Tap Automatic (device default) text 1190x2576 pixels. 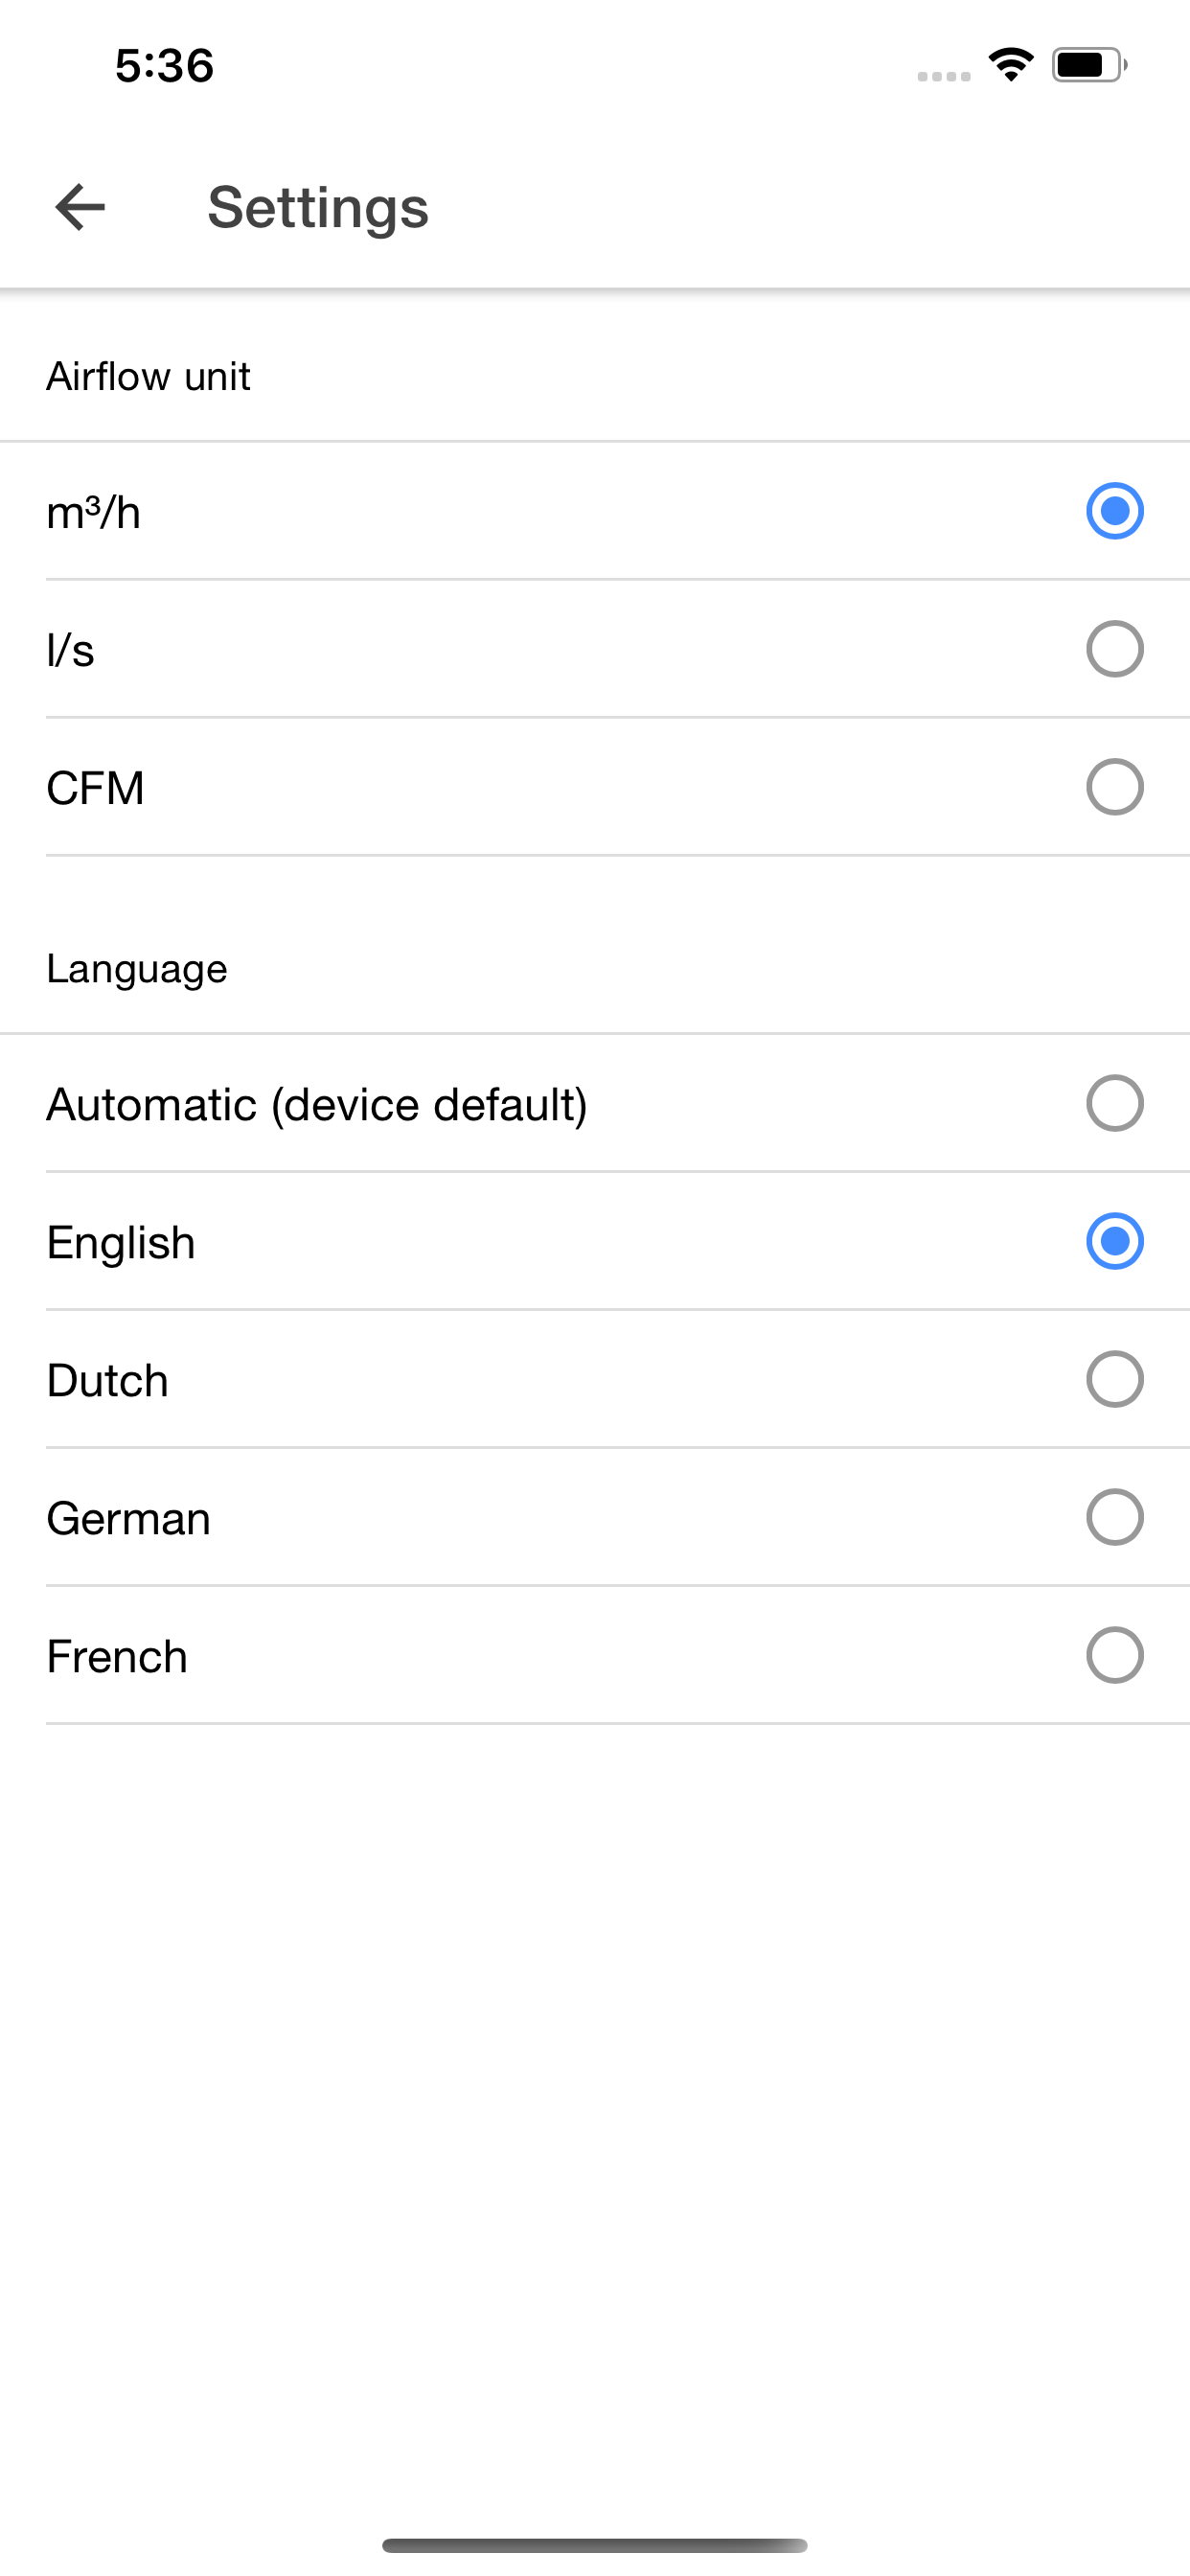(317, 1105)
